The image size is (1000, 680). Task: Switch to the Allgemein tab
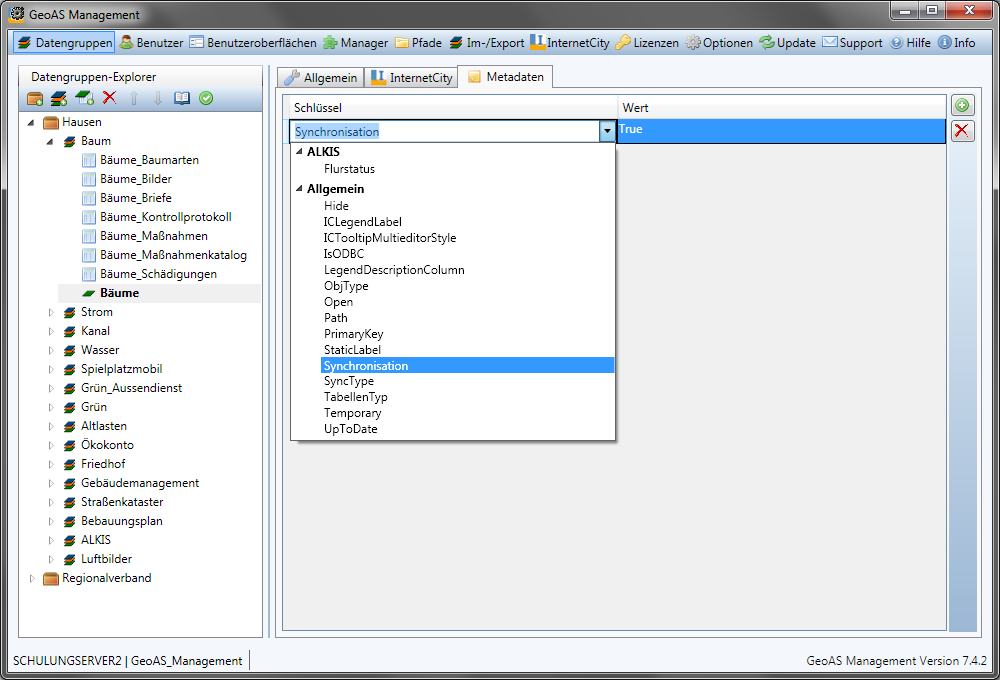pos(320,78)
